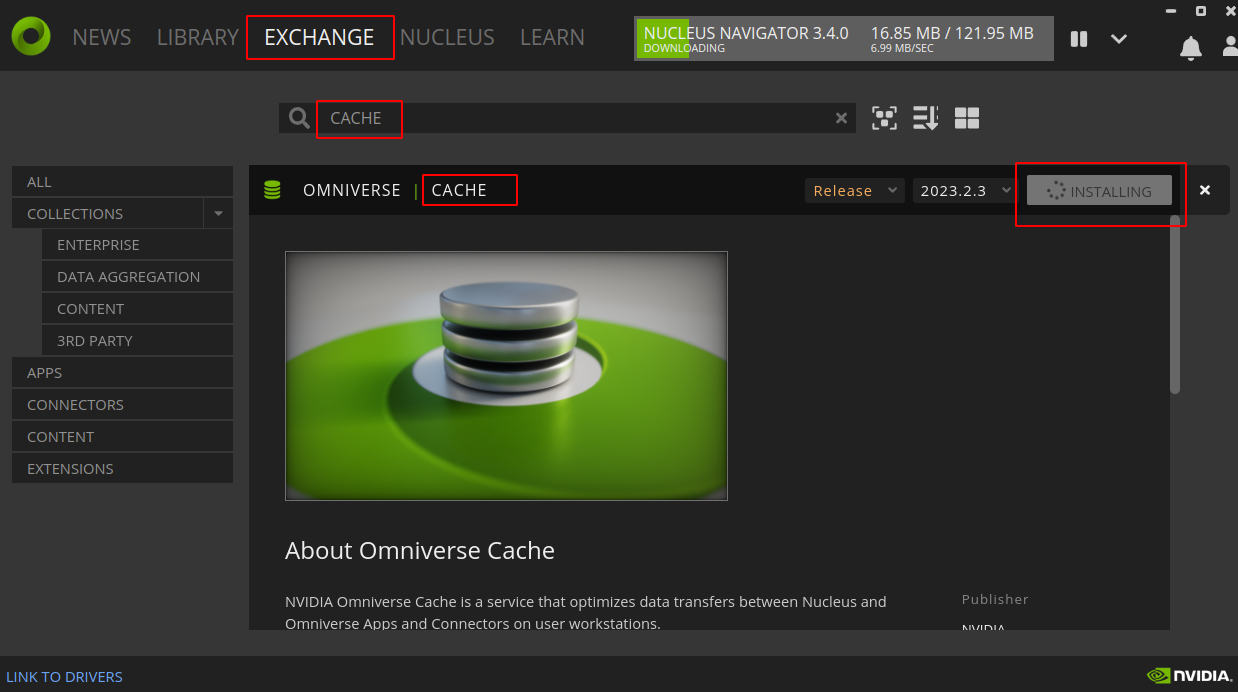Image resolution: width=1238 pixels, height=692 pixels.
Task: Click the green Cache stack icon
Action: [272, 190]
